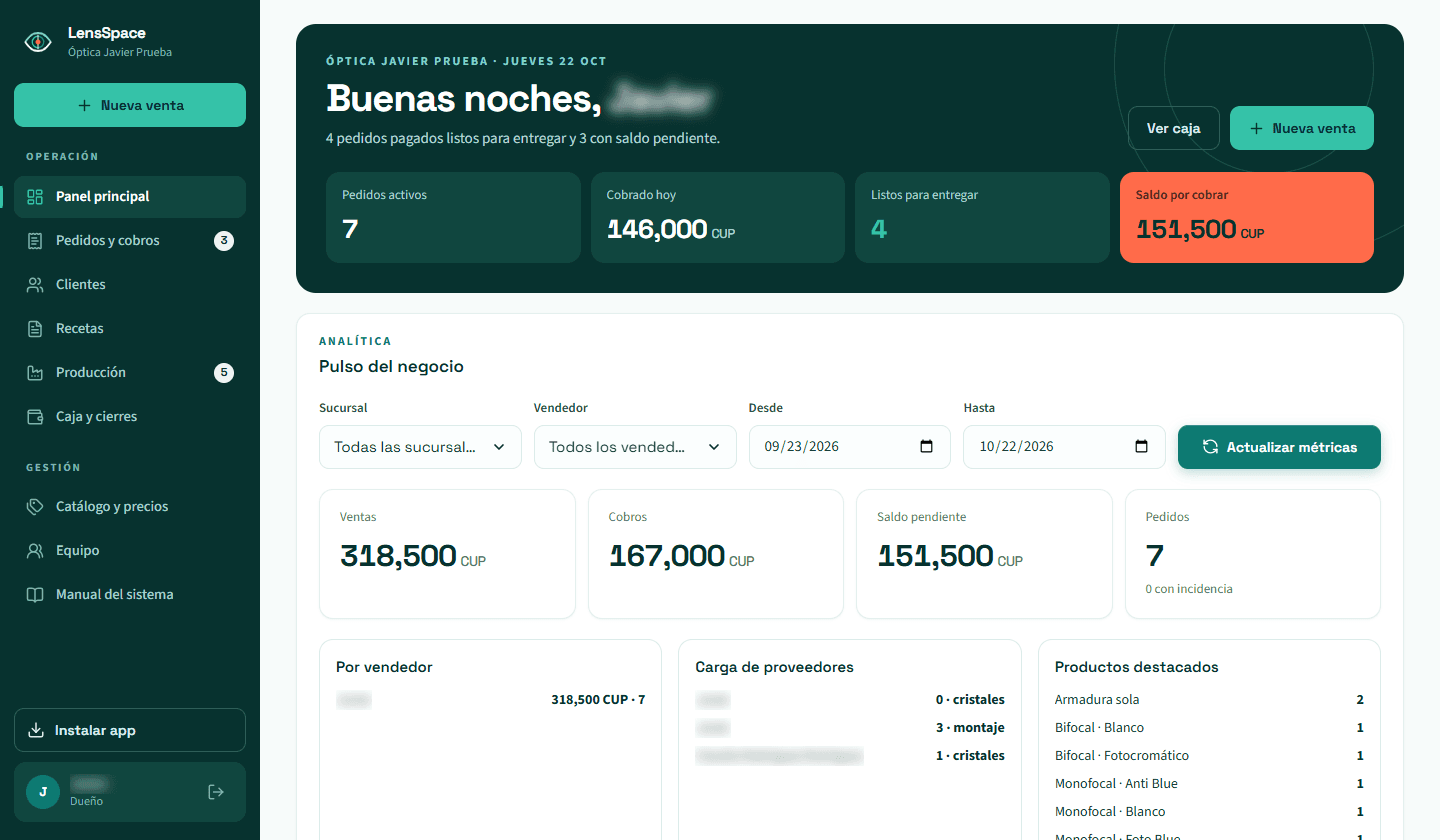Click the Producción factory icon
1440x840 pixels.
point(35,373)
